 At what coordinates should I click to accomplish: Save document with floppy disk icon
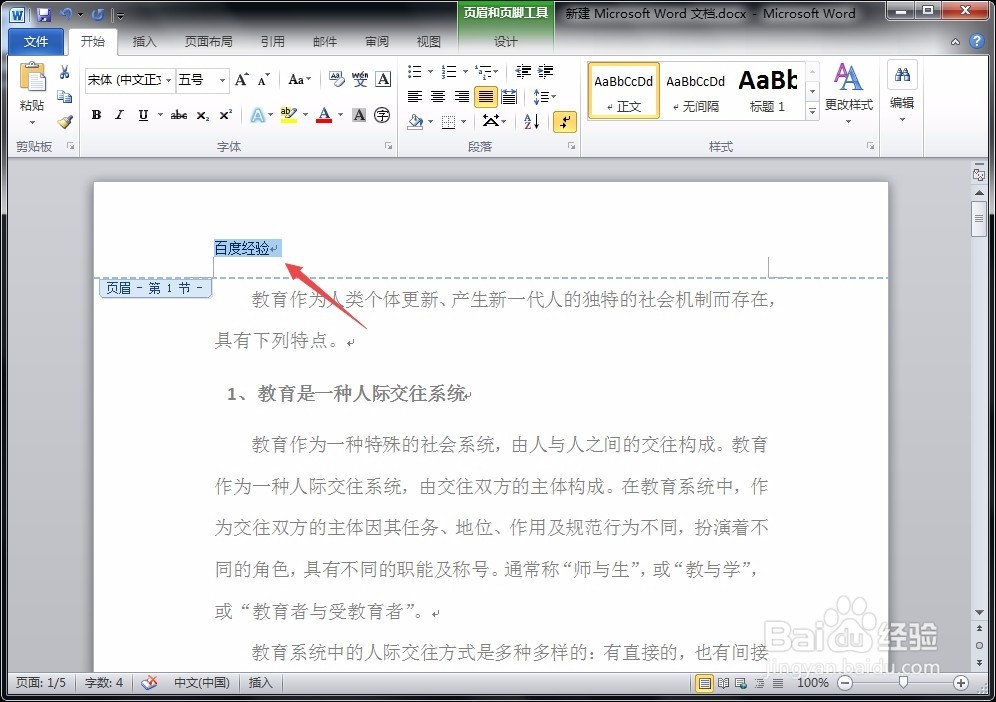coord(43,14)
